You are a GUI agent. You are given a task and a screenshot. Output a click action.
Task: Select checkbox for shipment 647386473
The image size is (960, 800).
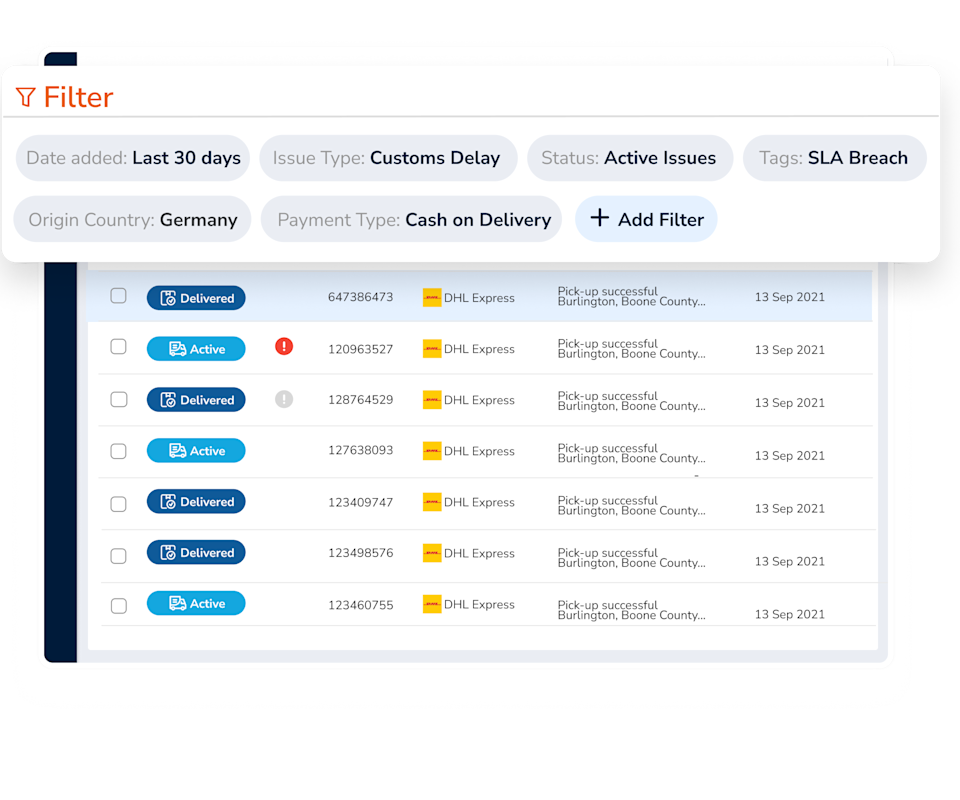[x=118, y=296]
